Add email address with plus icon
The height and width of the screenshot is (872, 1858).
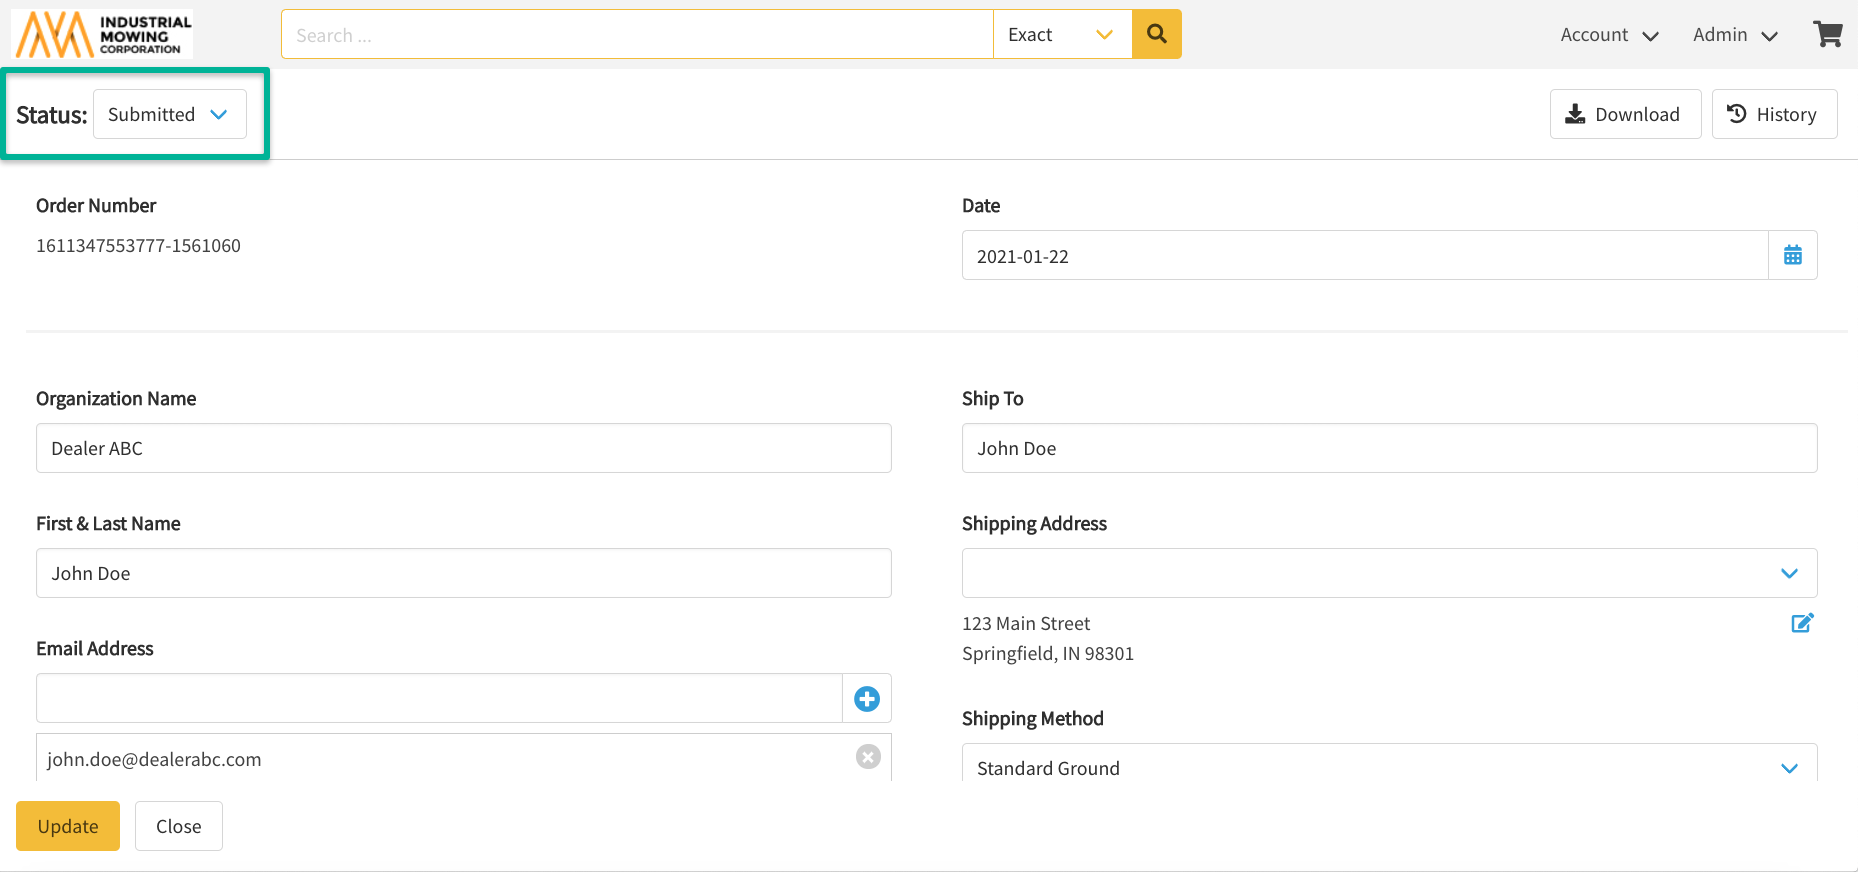(866, 698)
